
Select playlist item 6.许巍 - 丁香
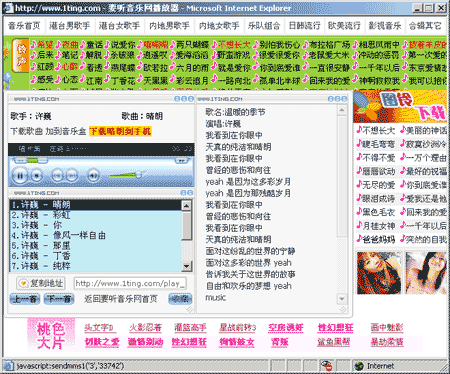pyautogui.click(x=96, y=256)
